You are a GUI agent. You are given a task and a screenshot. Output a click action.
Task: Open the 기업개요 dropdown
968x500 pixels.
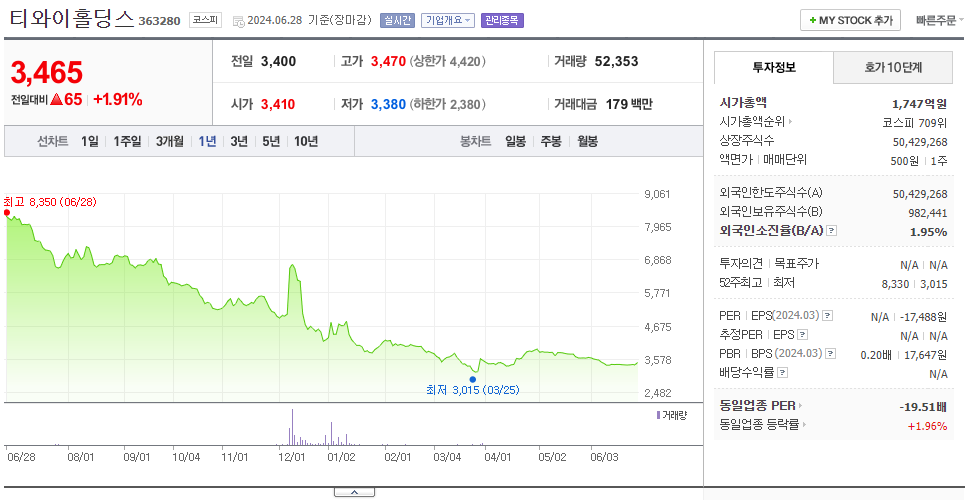click(x=448, y=20)
